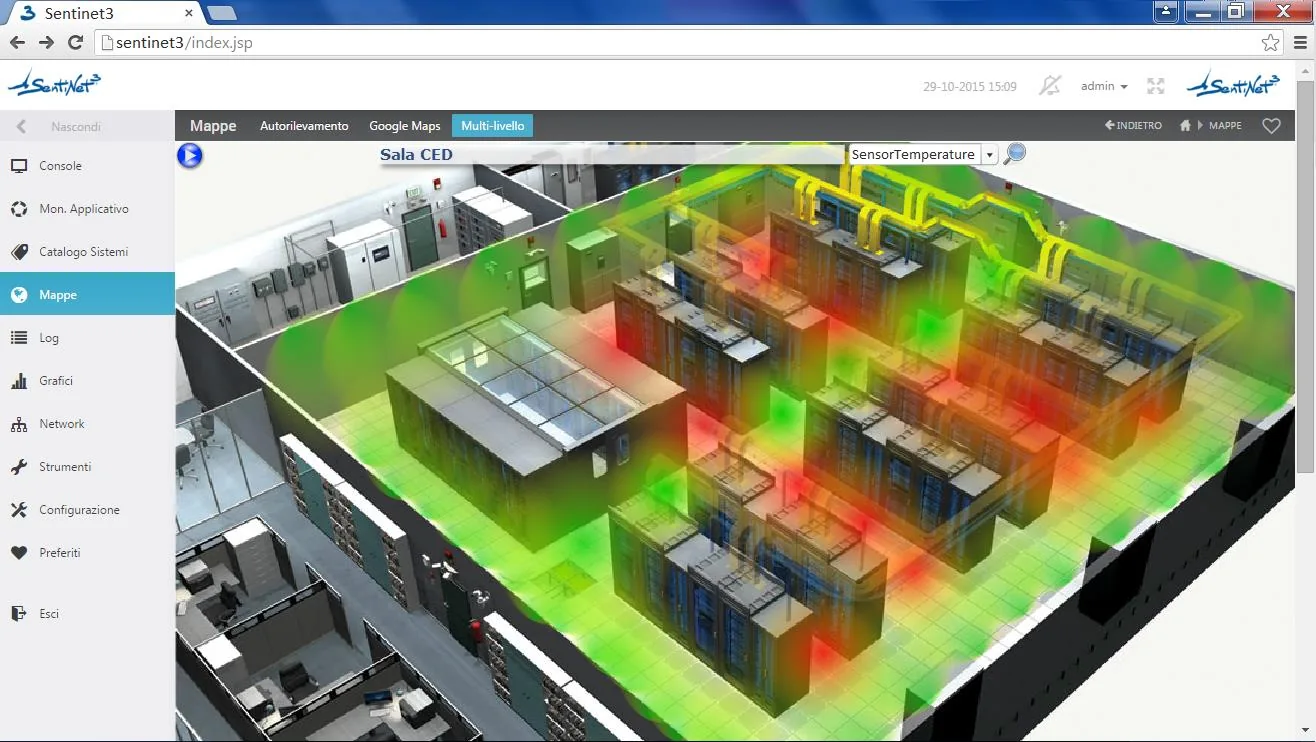The height and width of the screenshot is (742, 1316).
Task: Select Mappe in the sidebar
Action: click(x=87, y=295)
